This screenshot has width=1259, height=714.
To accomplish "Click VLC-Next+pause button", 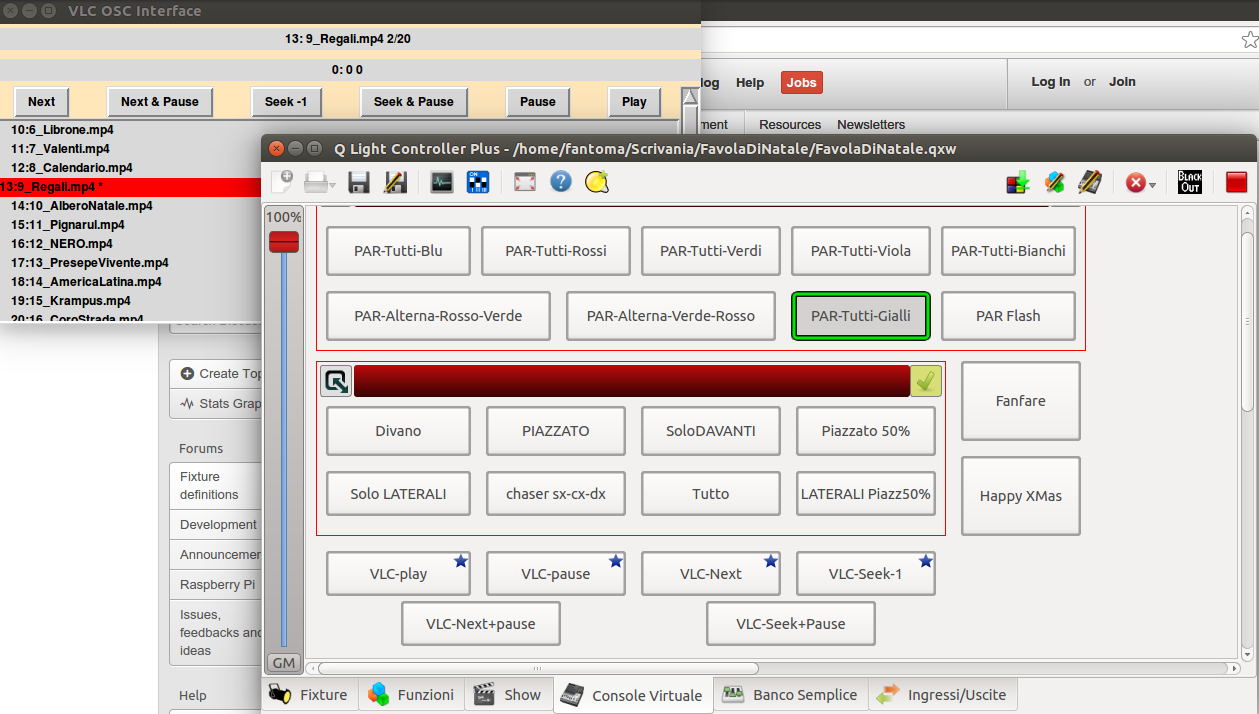I will coord(481,624).
